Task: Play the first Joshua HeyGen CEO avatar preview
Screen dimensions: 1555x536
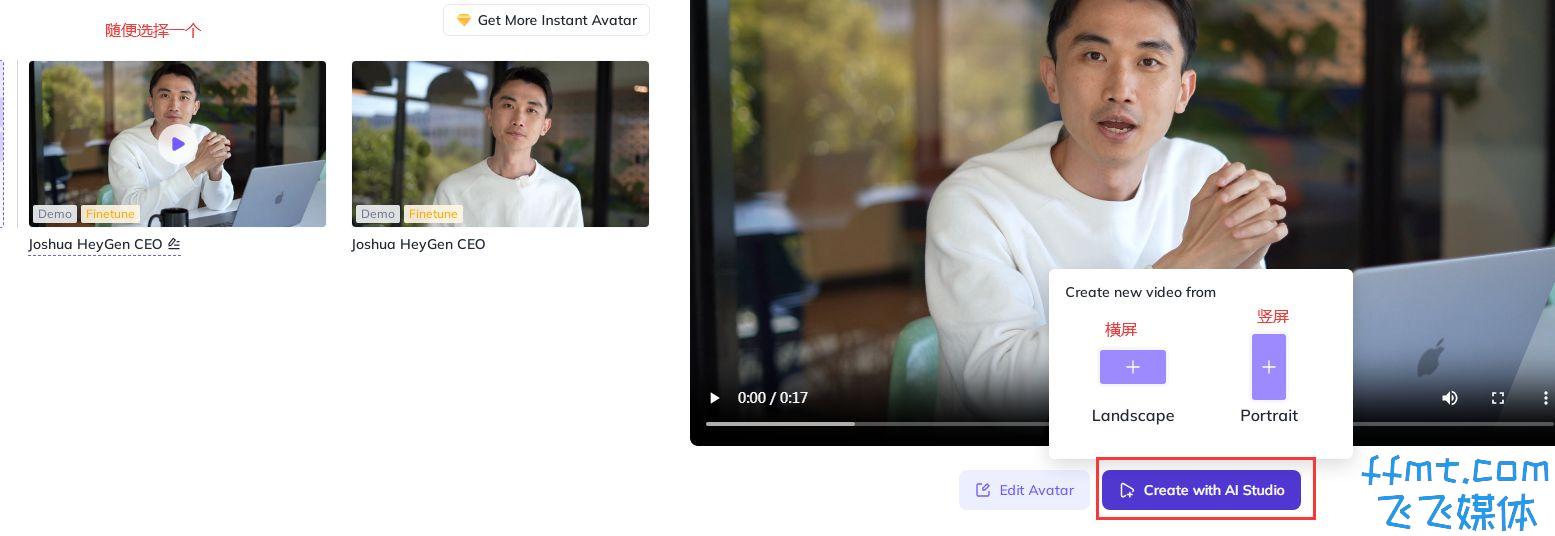Action: point(177,144)
